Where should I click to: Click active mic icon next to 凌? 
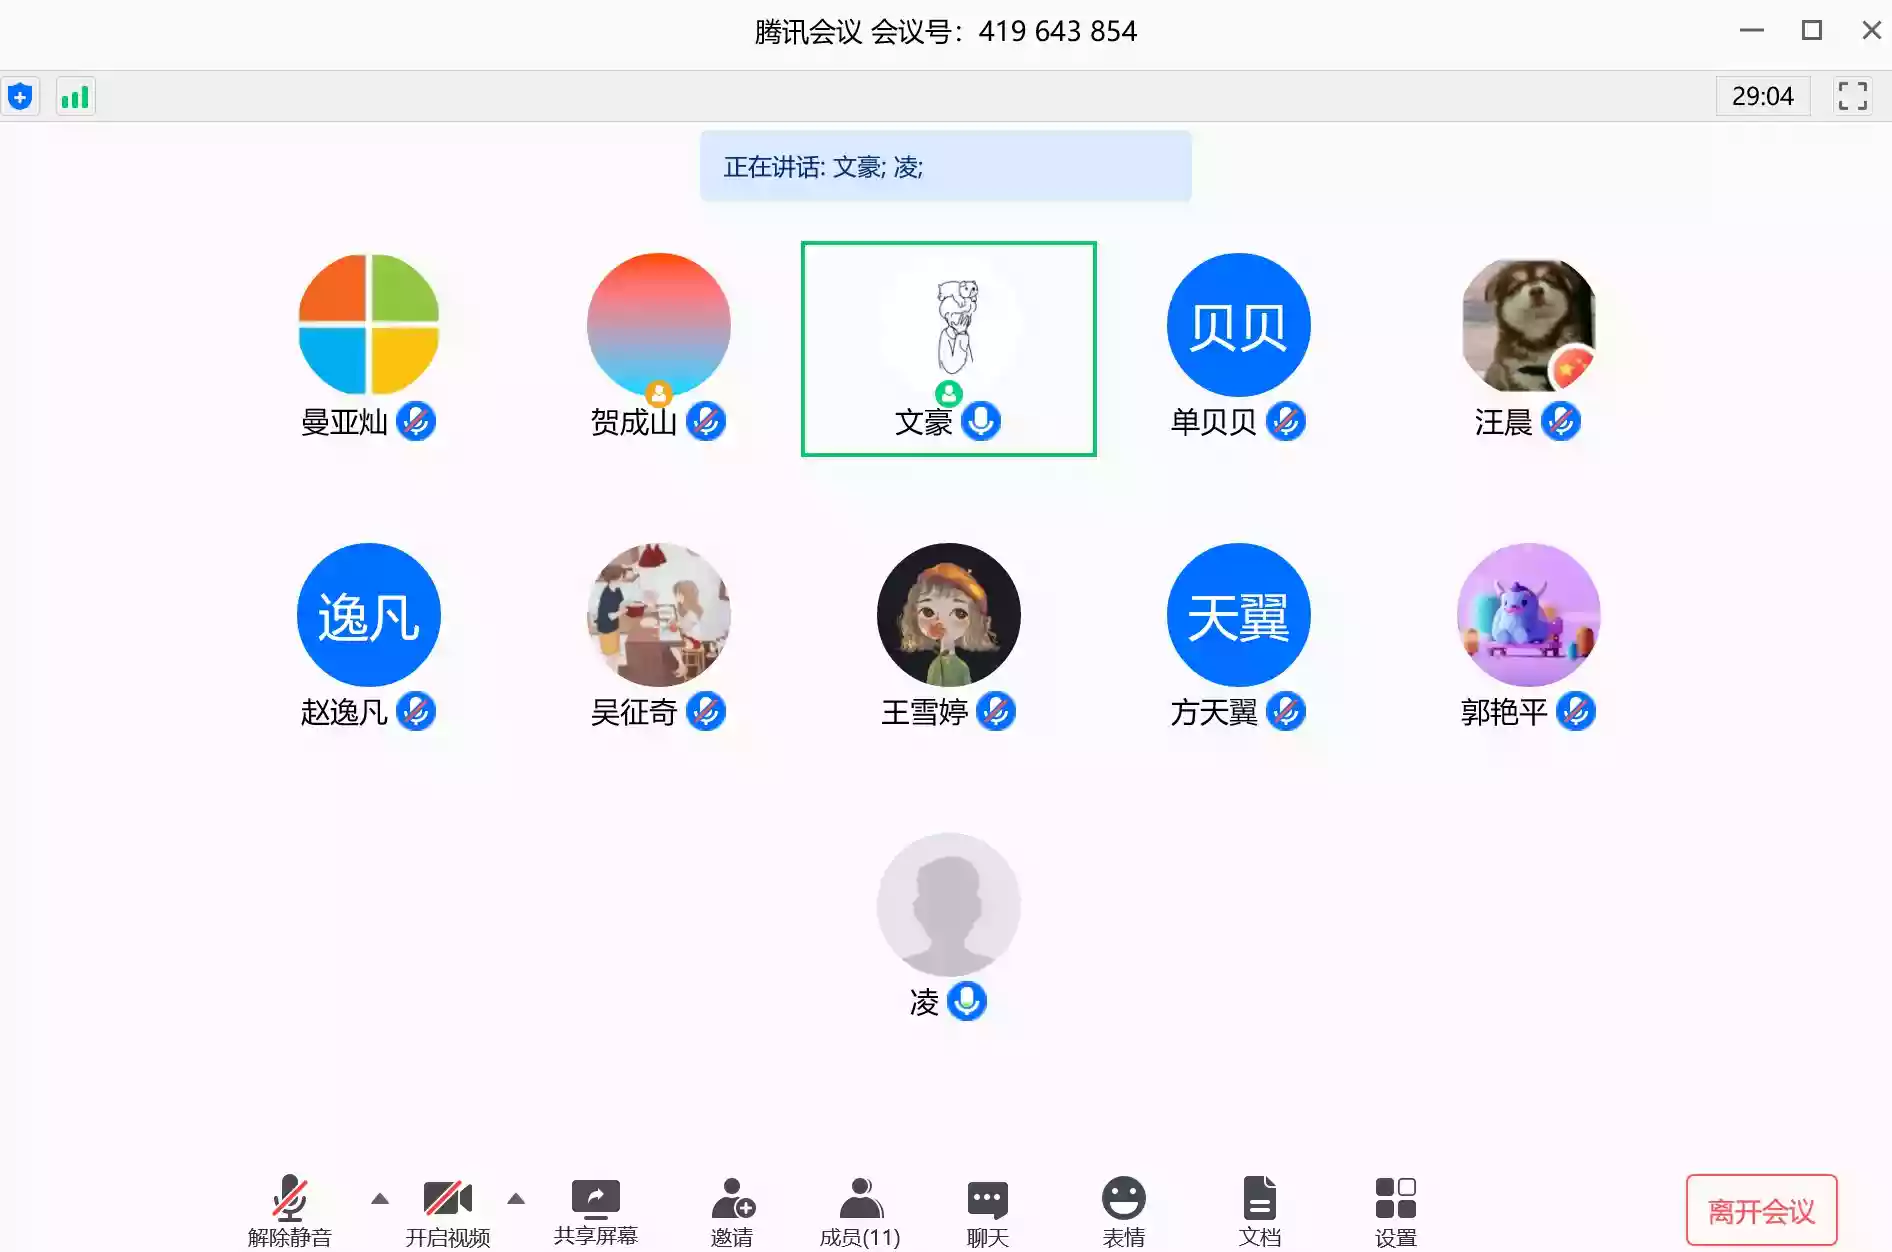pos(967,1001)
